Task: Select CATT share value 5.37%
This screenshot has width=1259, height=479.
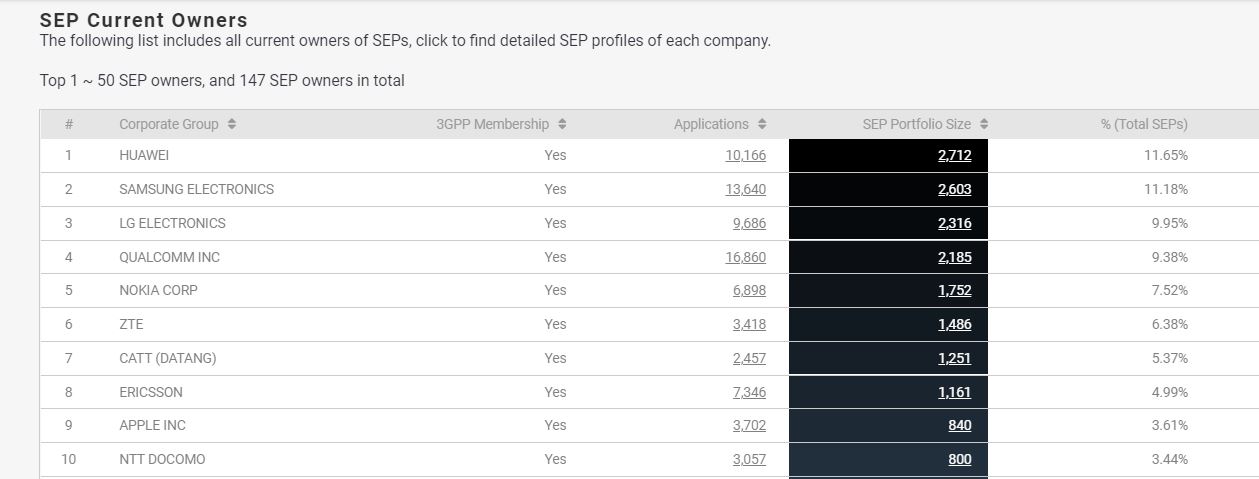Action: [x=1170, y=358]
